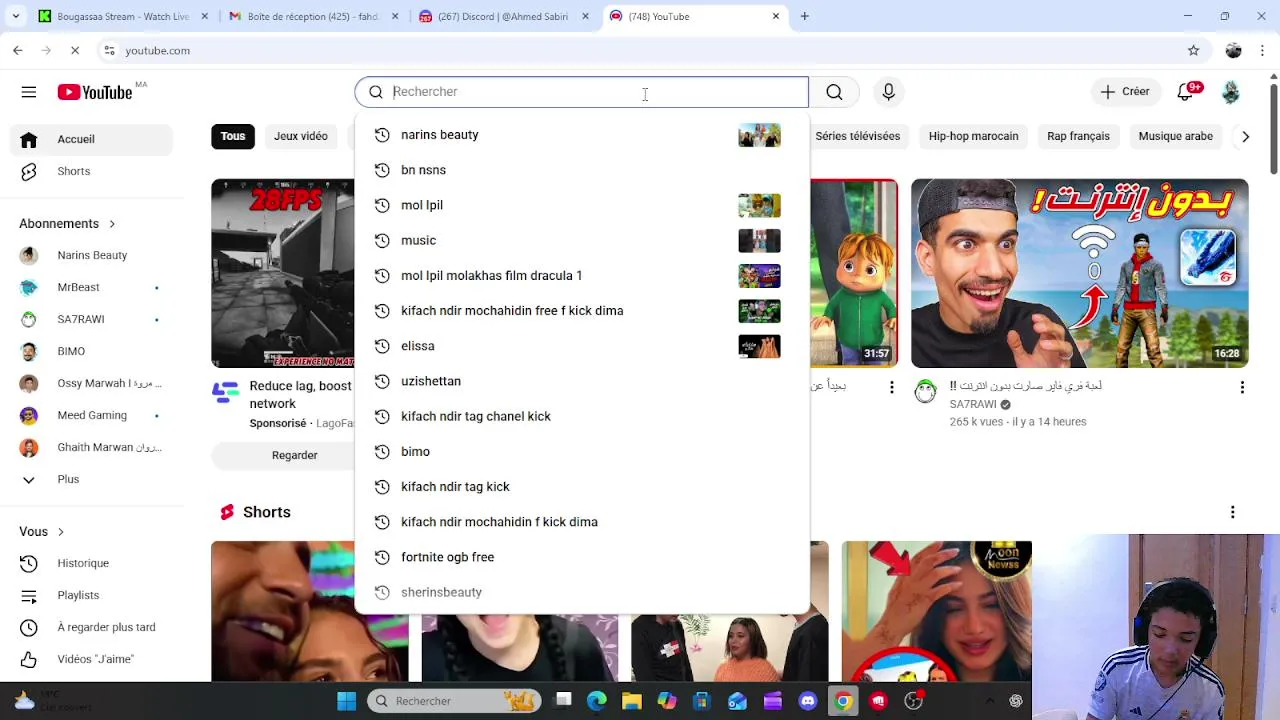
Task: Select 'bimo' search suggestion
Action: 581,451
